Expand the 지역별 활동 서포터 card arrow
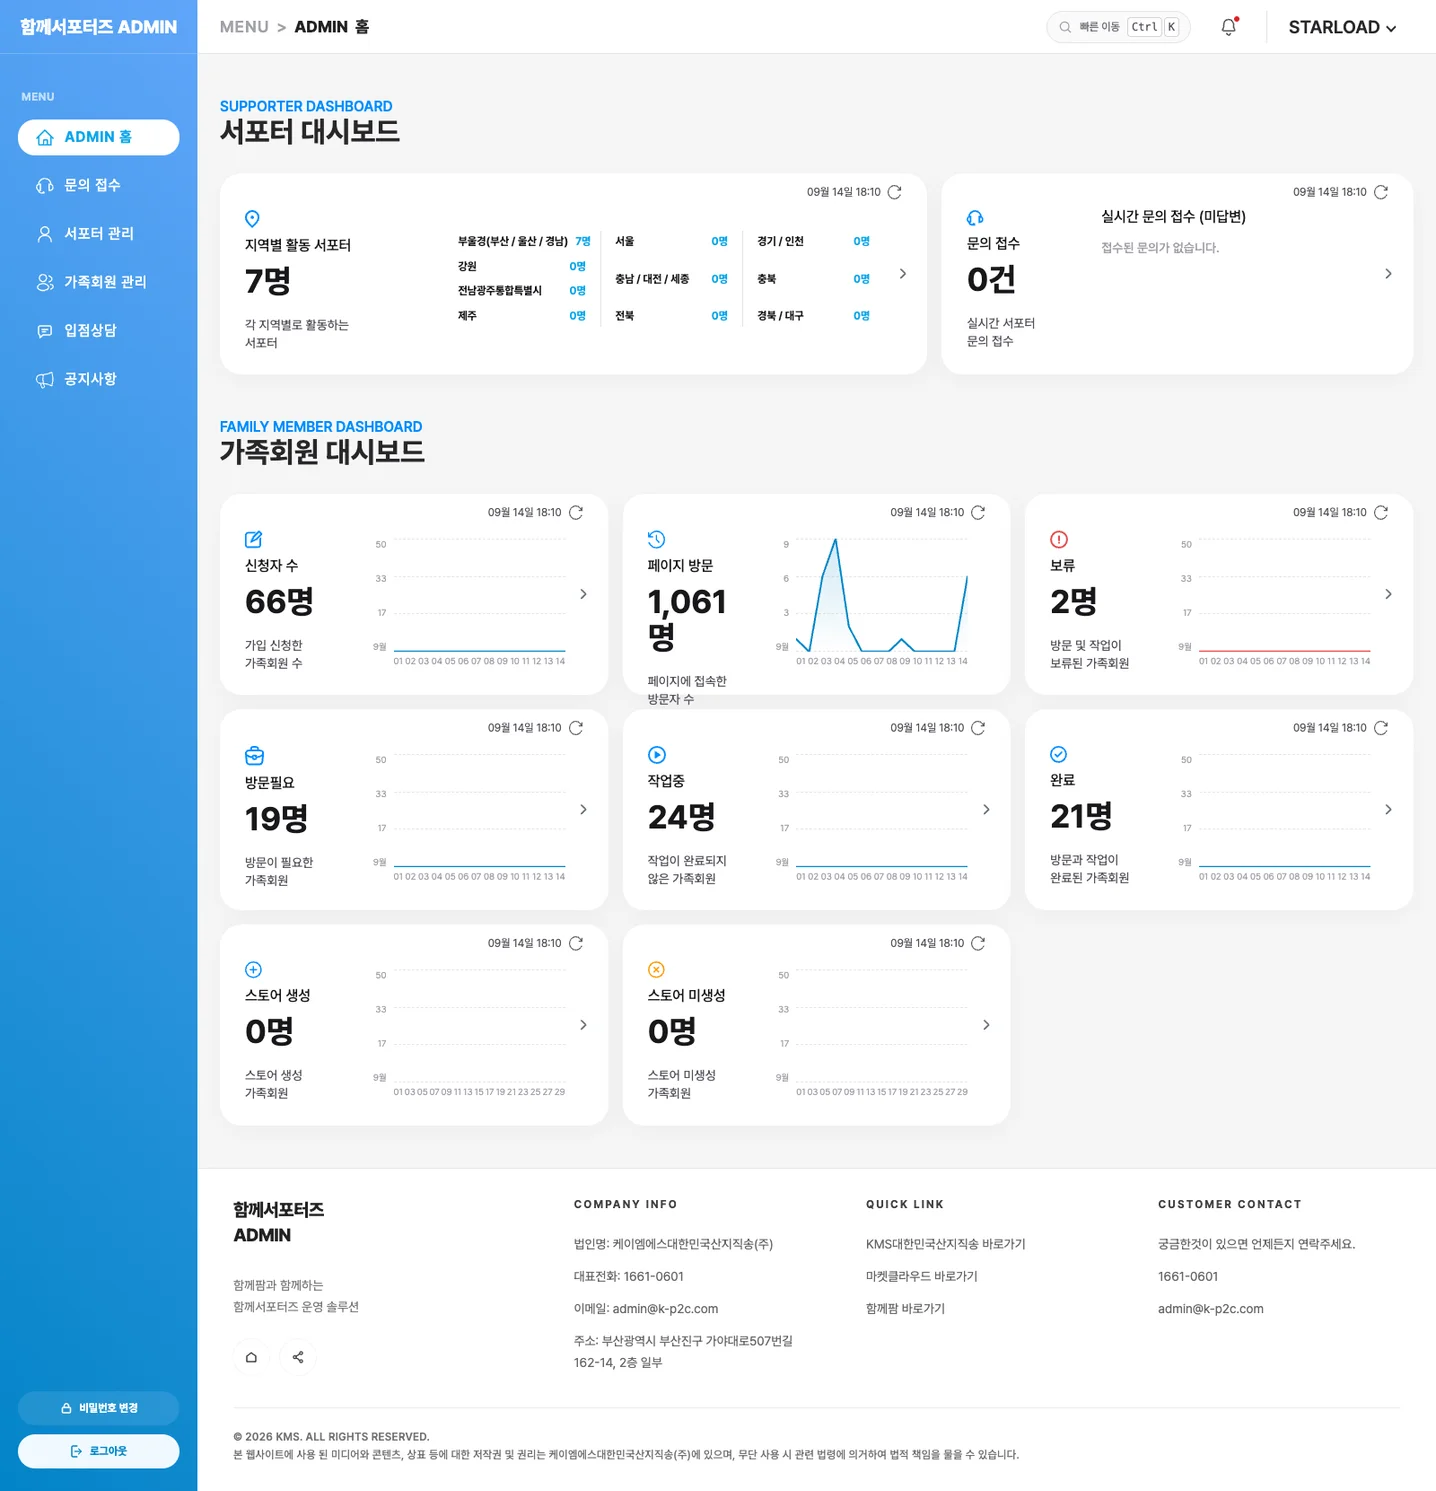Viewport: 1436px width, 1491px height. (903, 273)
